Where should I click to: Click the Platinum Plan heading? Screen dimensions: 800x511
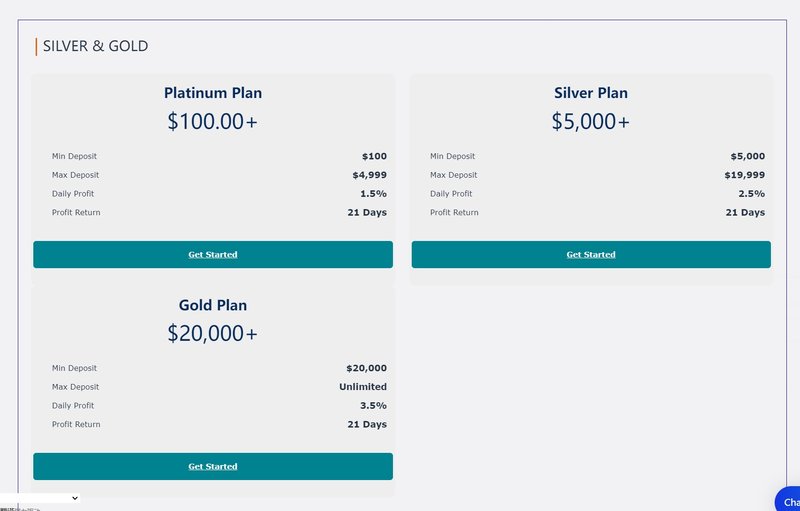(213, 93)
